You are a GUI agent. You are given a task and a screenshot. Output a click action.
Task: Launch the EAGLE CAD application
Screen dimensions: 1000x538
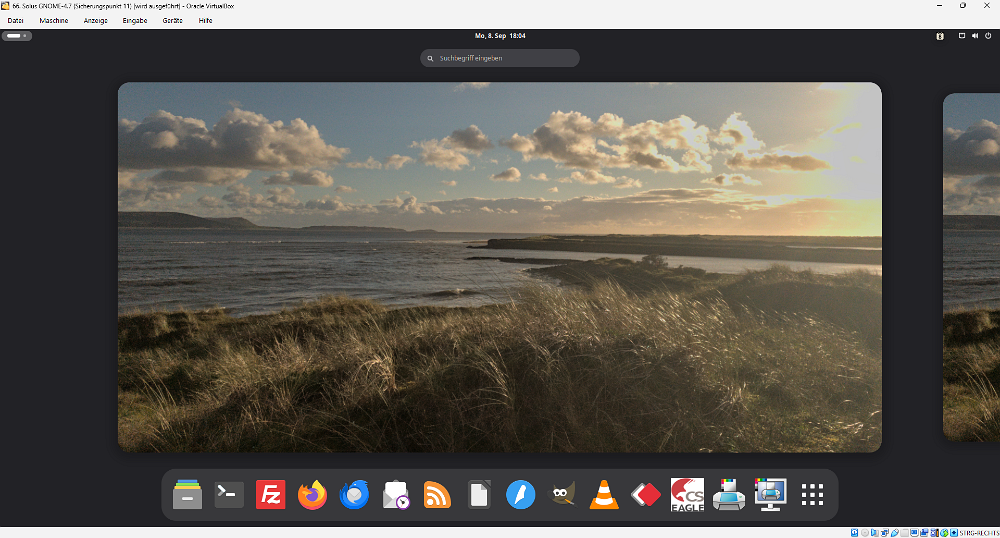[687, 494]
